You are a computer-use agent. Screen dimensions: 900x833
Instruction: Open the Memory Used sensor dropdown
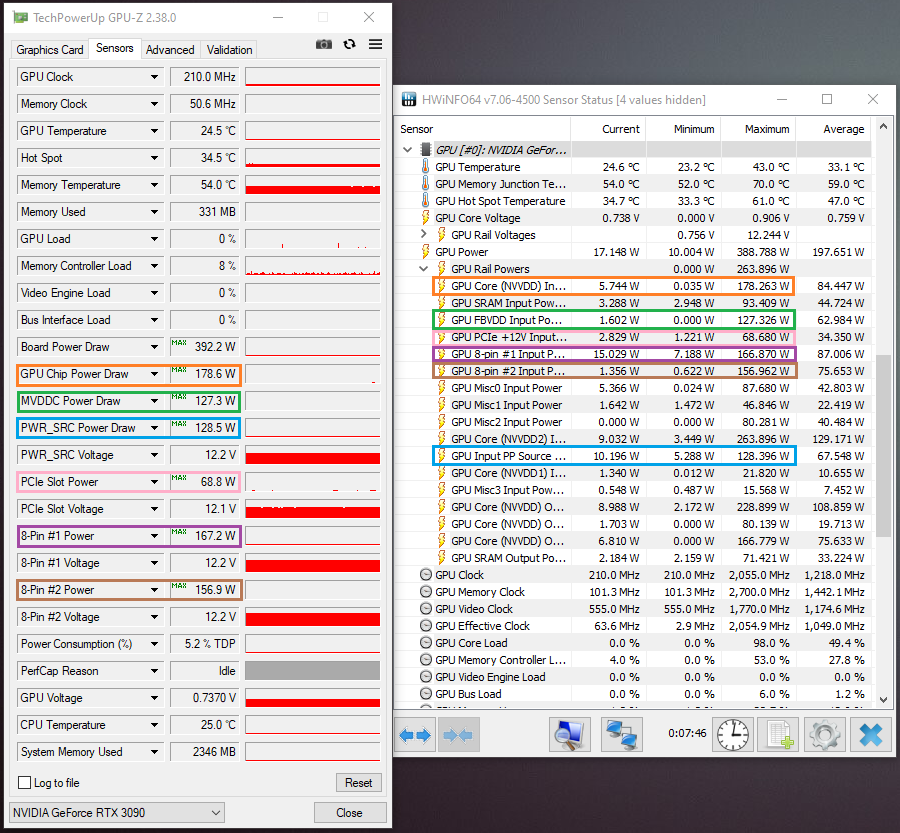[154, 211]
